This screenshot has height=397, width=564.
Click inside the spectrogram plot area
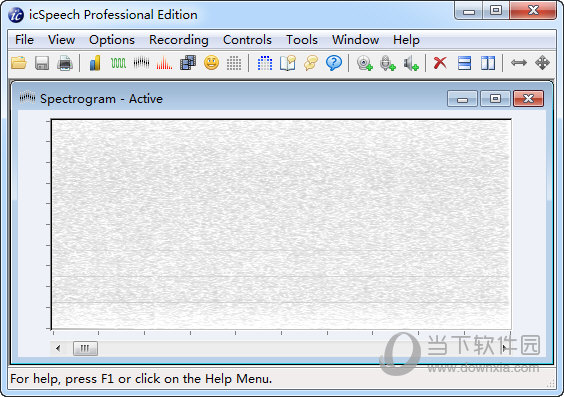tap(281, 224)
